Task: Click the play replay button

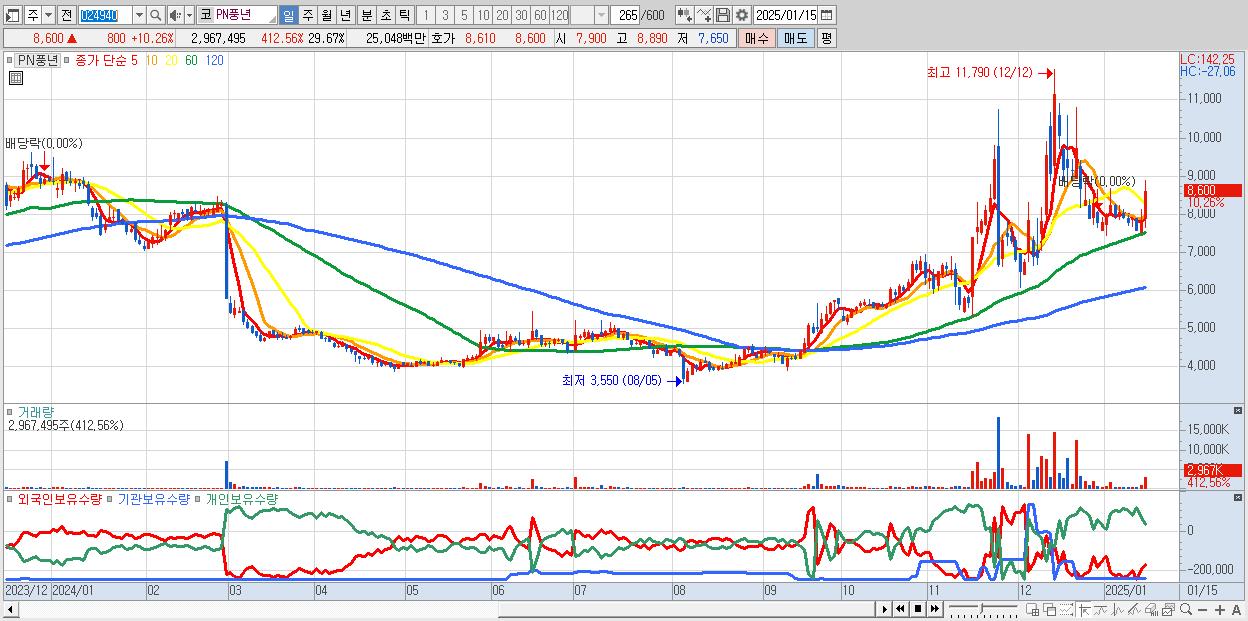Action: [884, 608]
